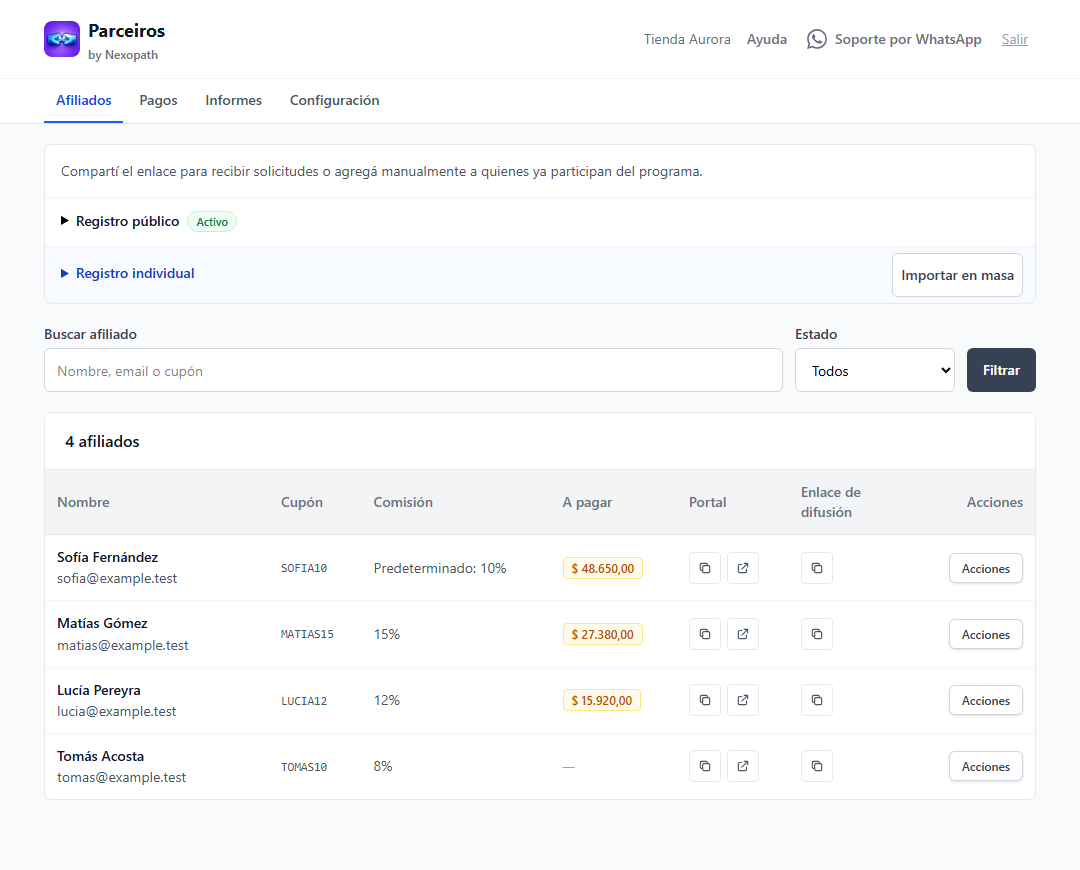Click the Lucía Pereyra name
The image size is (1080, 870).
click(x=98, y=690)
